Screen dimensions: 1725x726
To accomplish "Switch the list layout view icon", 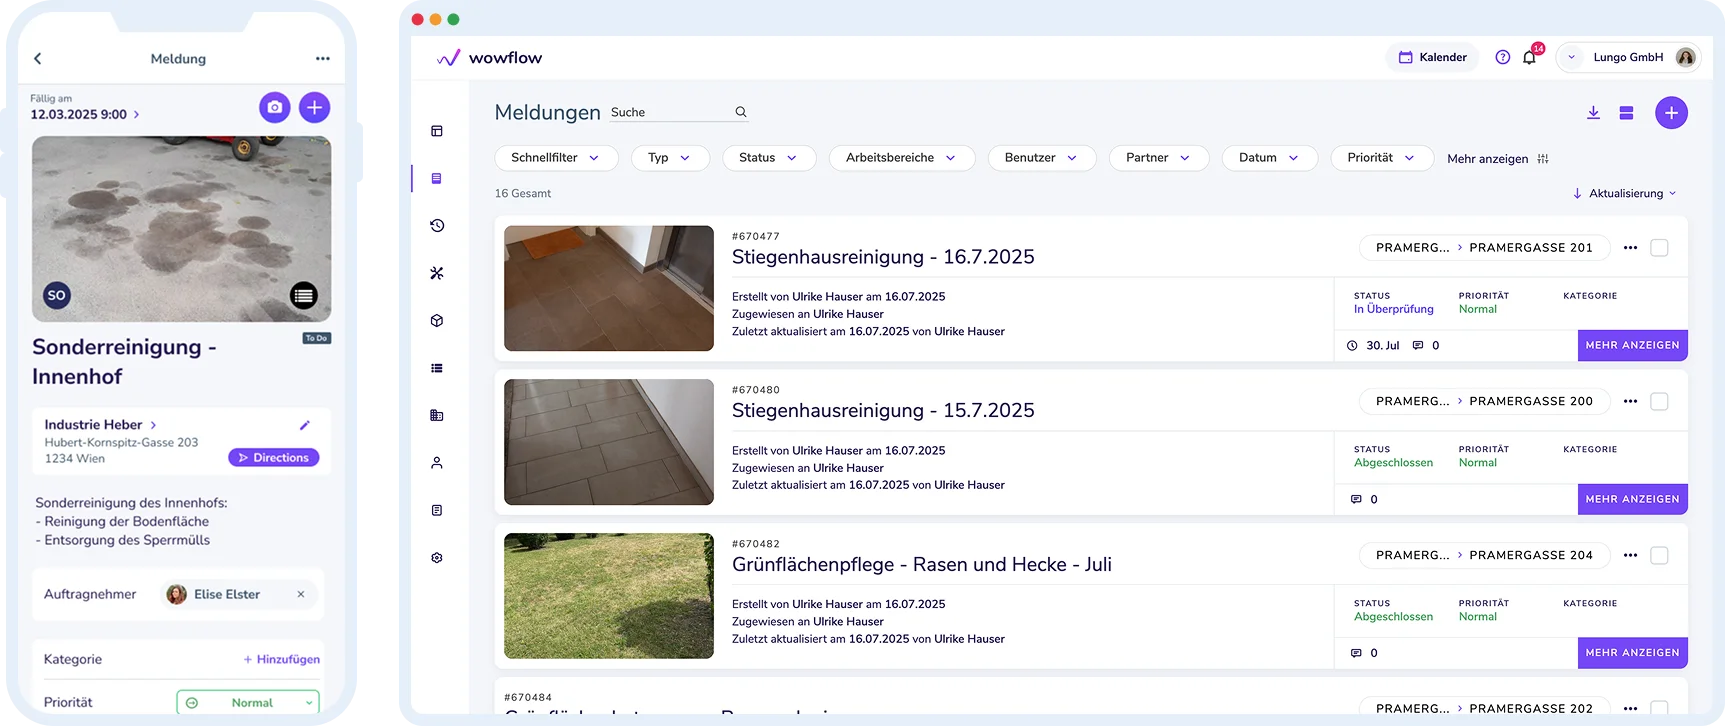I will (x=1626, y=113).
